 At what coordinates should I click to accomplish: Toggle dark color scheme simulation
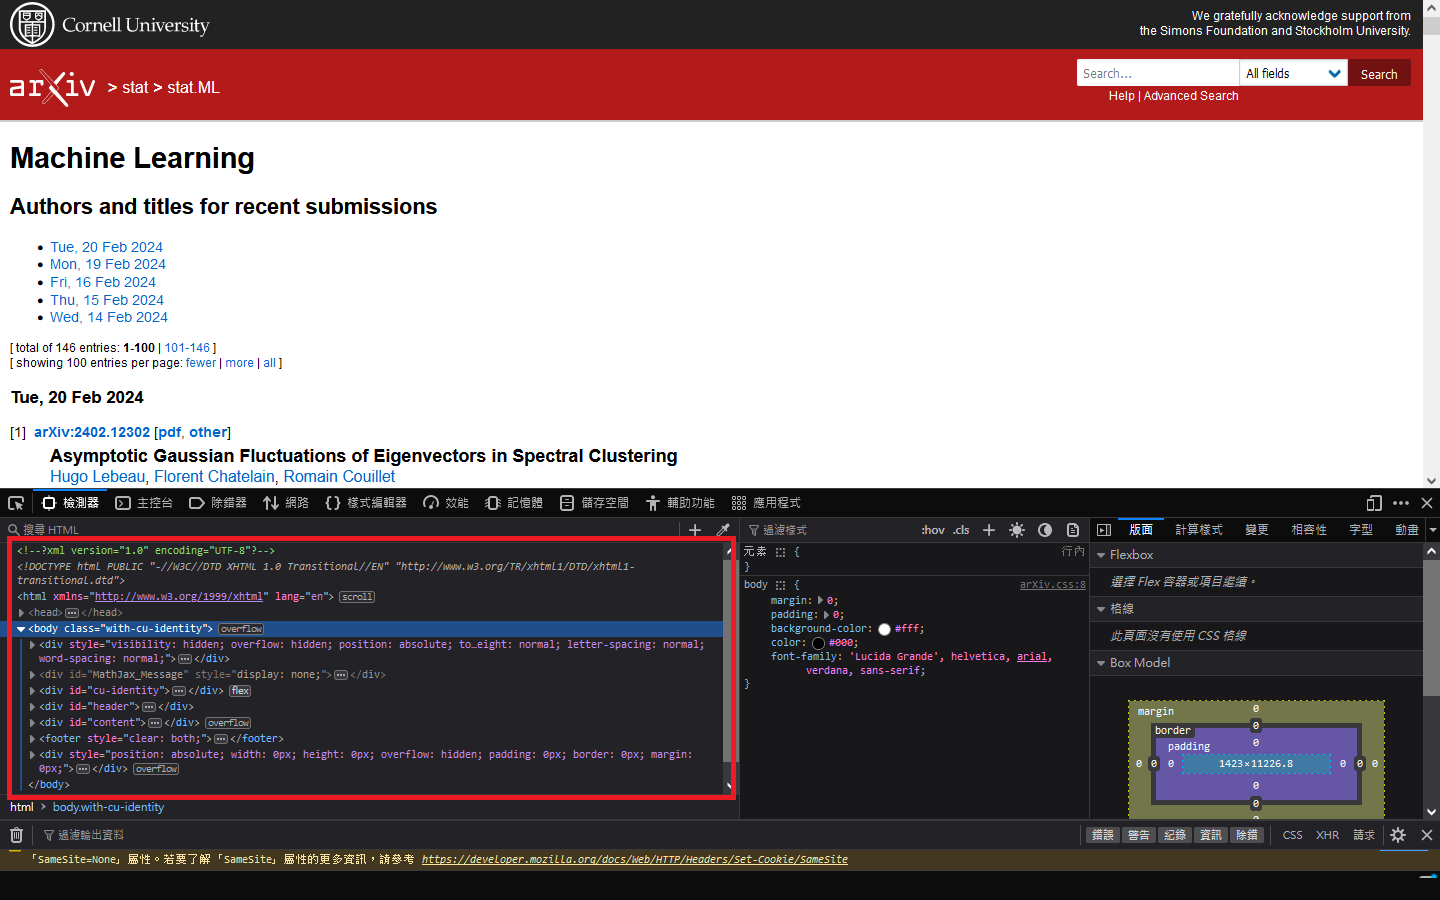click(x=1045, y=530)
